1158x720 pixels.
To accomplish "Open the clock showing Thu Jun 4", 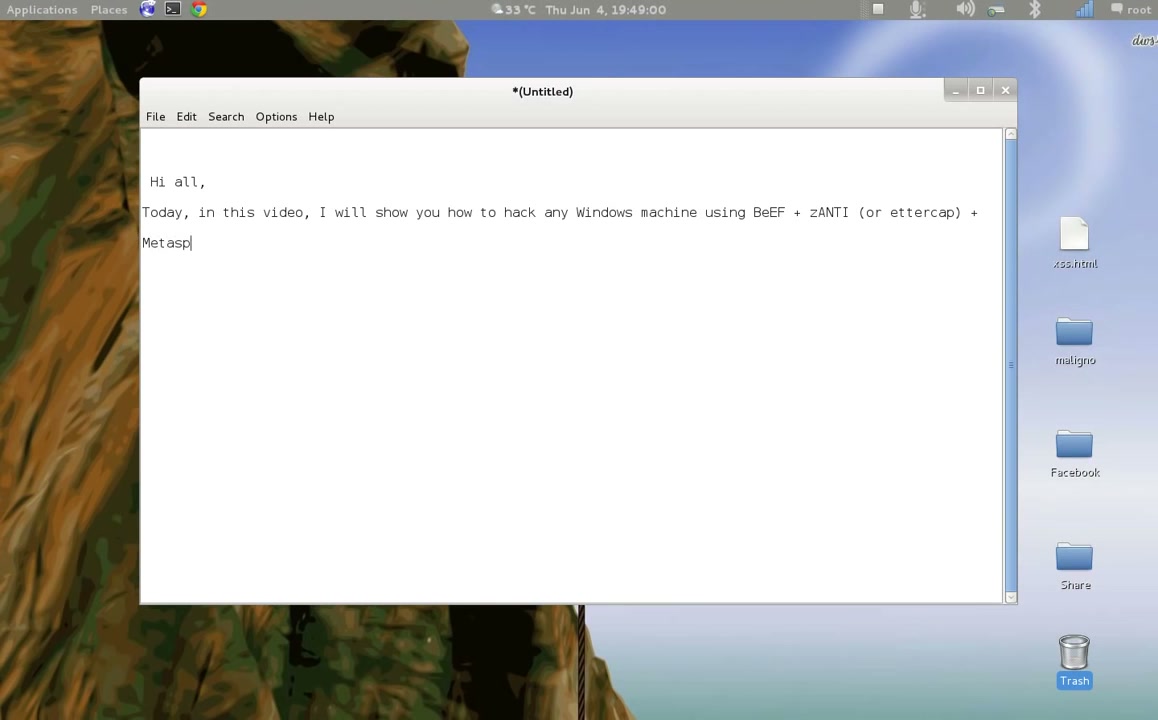I will pyautogui.click(x=606, y=10).
